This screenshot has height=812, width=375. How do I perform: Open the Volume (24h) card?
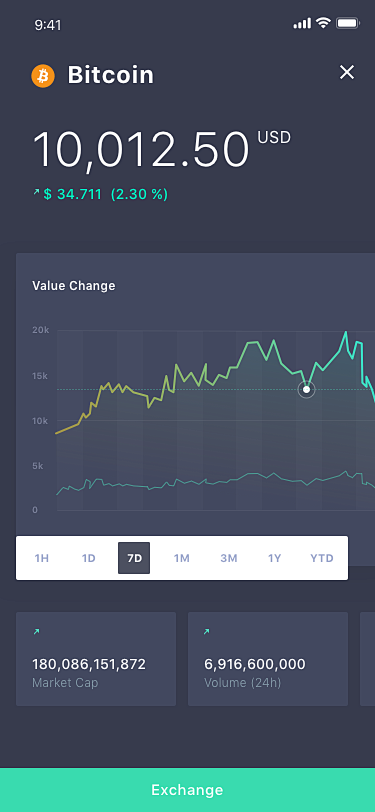coord(268,659)
